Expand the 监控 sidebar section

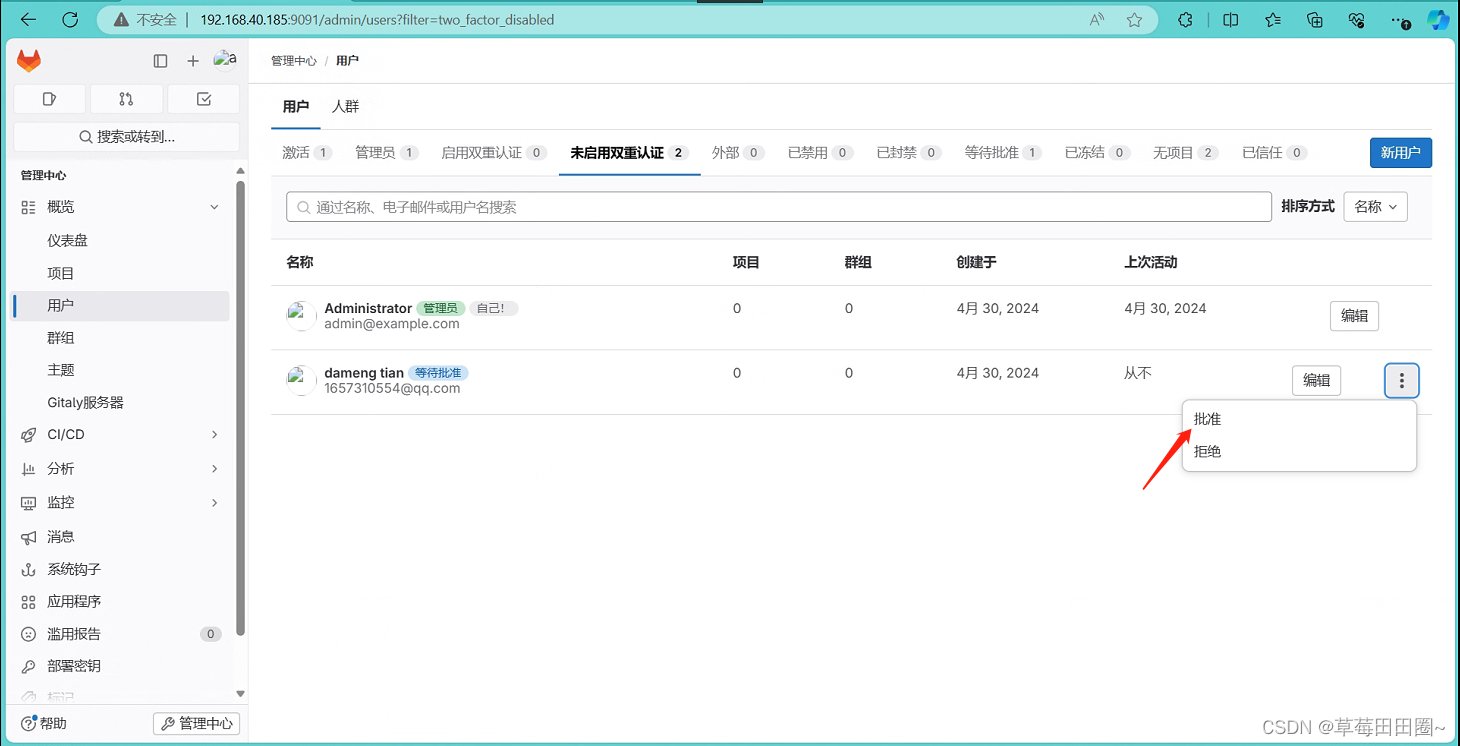pyautogui.click(x=121, y=503)
